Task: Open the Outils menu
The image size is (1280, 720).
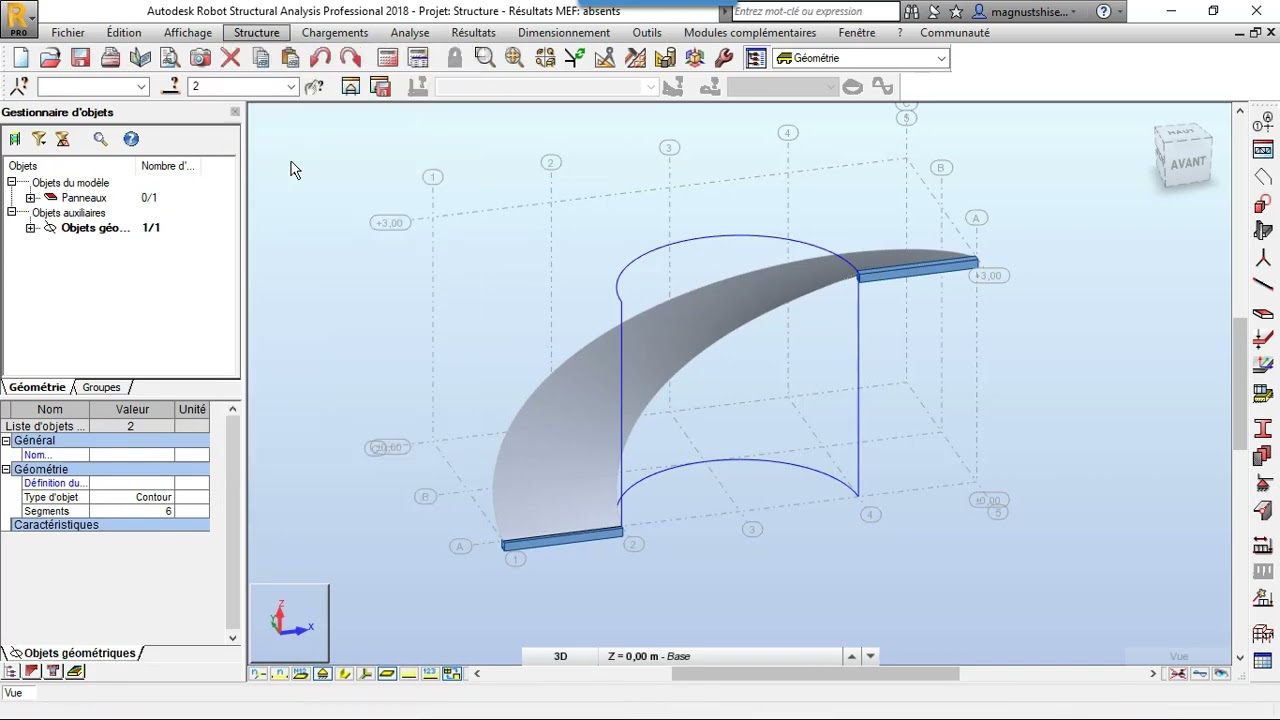Action: click(647, 33)
